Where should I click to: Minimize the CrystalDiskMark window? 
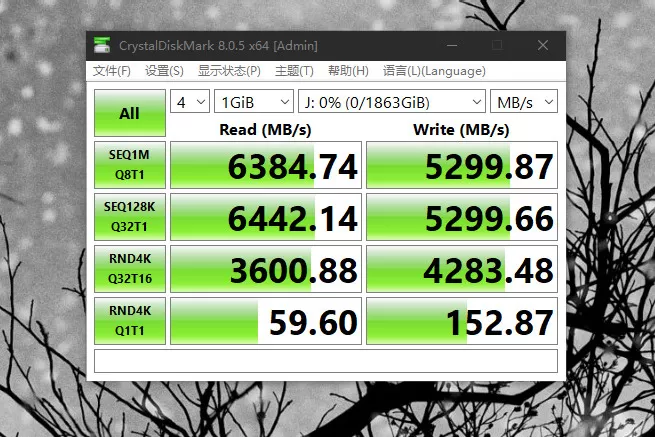[x=451, y=45]
